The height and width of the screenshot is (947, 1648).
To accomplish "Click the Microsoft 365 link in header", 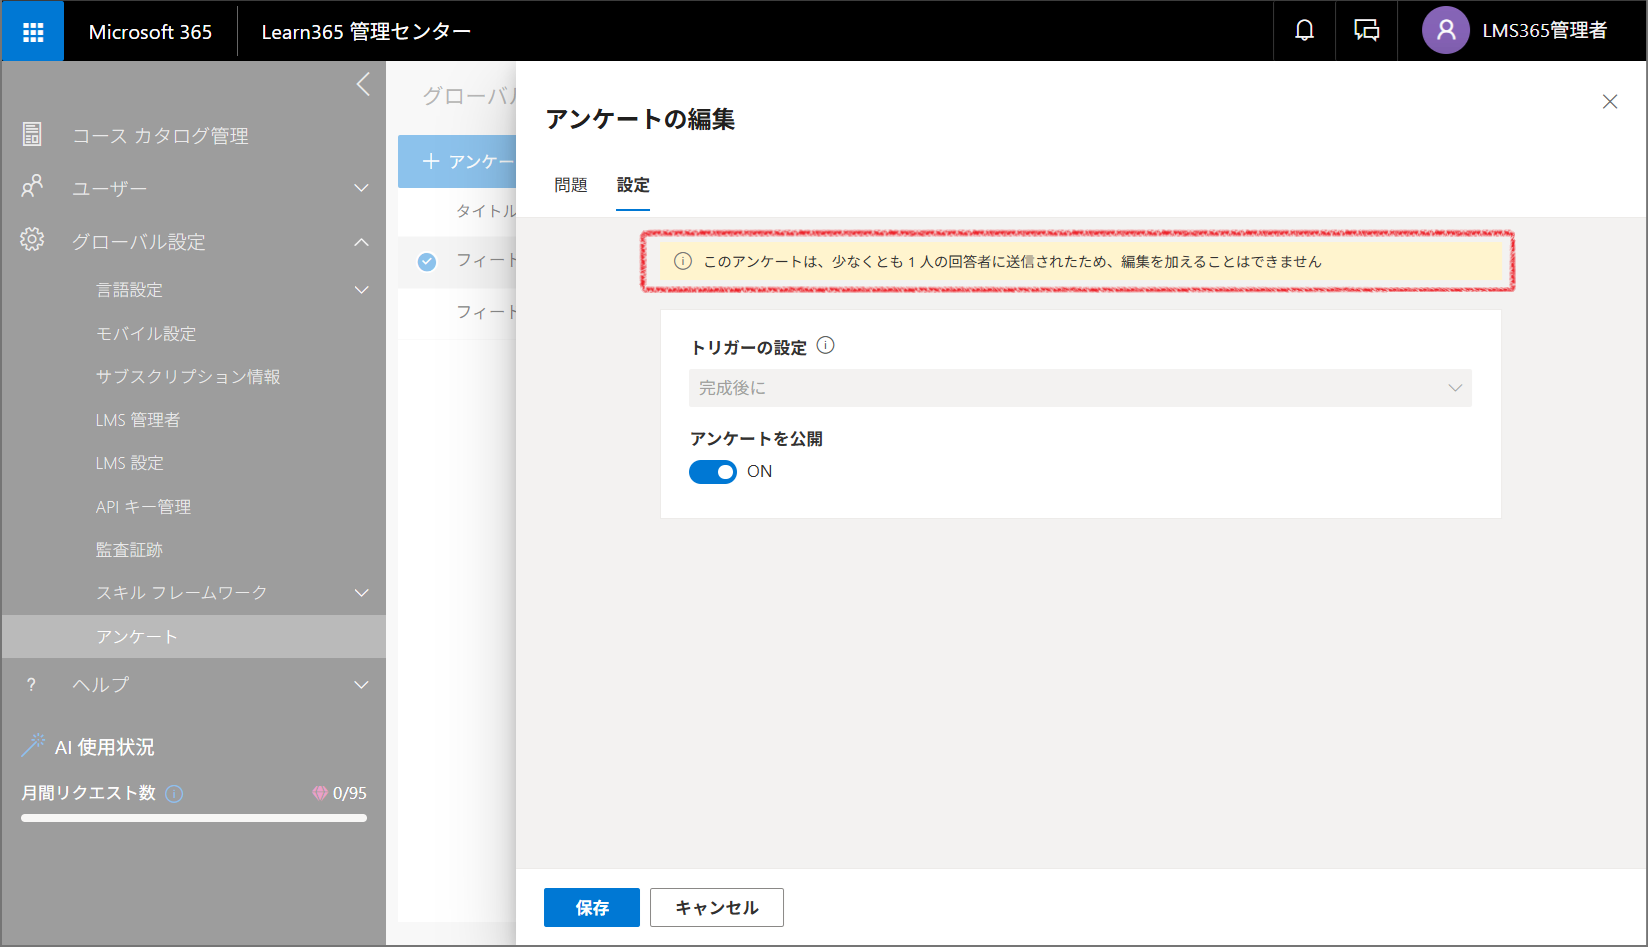I will coord(150,32).
